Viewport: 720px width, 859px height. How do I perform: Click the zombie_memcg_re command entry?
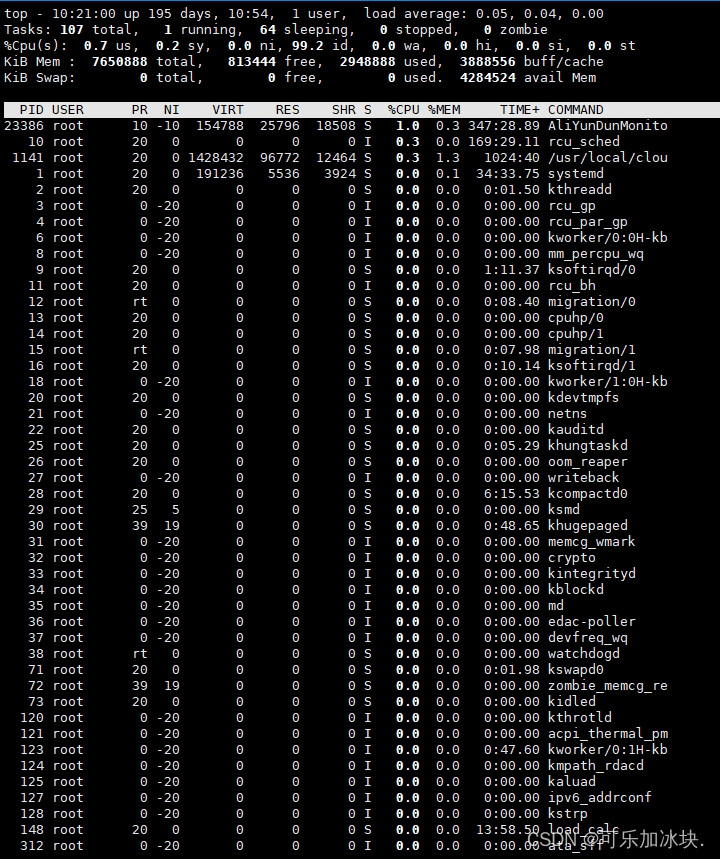pyautogui.click(x=608, y=685)
